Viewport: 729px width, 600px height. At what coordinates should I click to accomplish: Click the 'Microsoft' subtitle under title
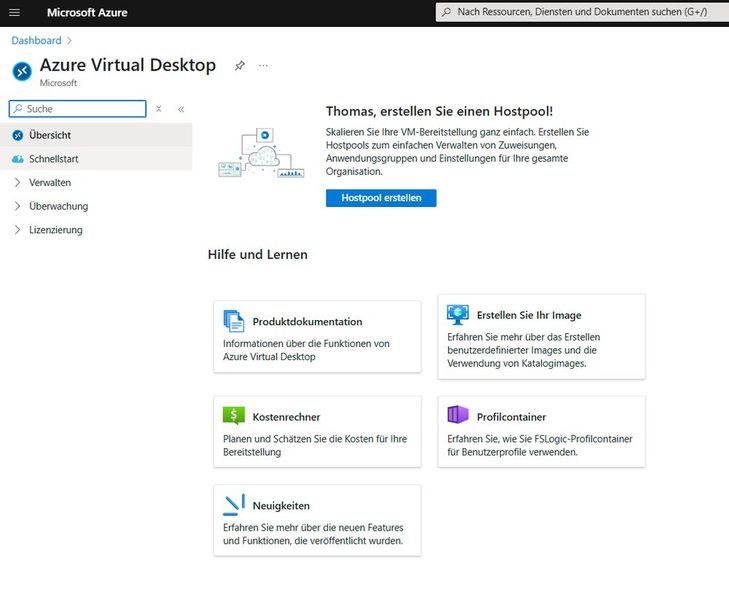(58, 83)
